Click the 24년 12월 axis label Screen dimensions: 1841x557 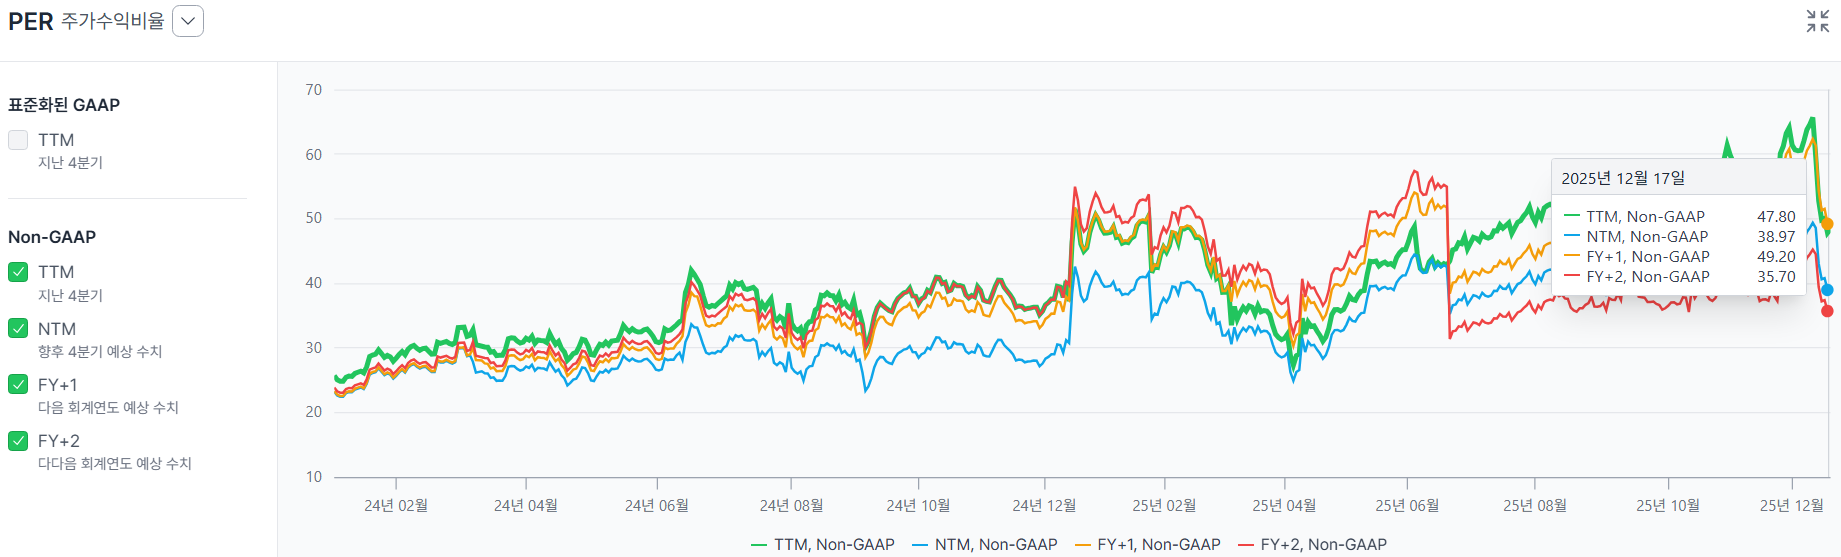(x=1044, y=505)
